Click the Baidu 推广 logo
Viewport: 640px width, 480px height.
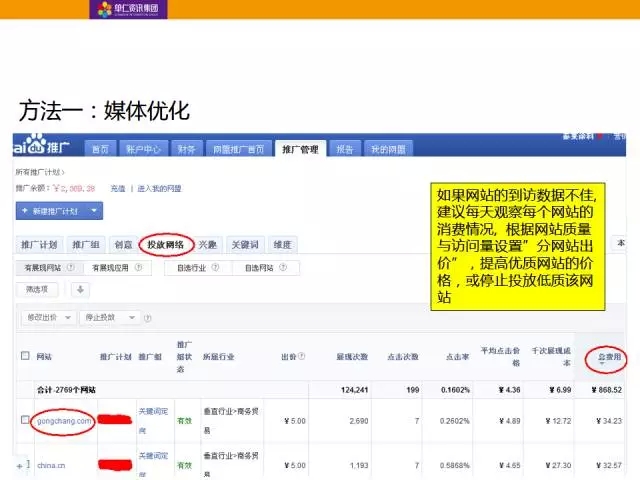tap(41, 145)
